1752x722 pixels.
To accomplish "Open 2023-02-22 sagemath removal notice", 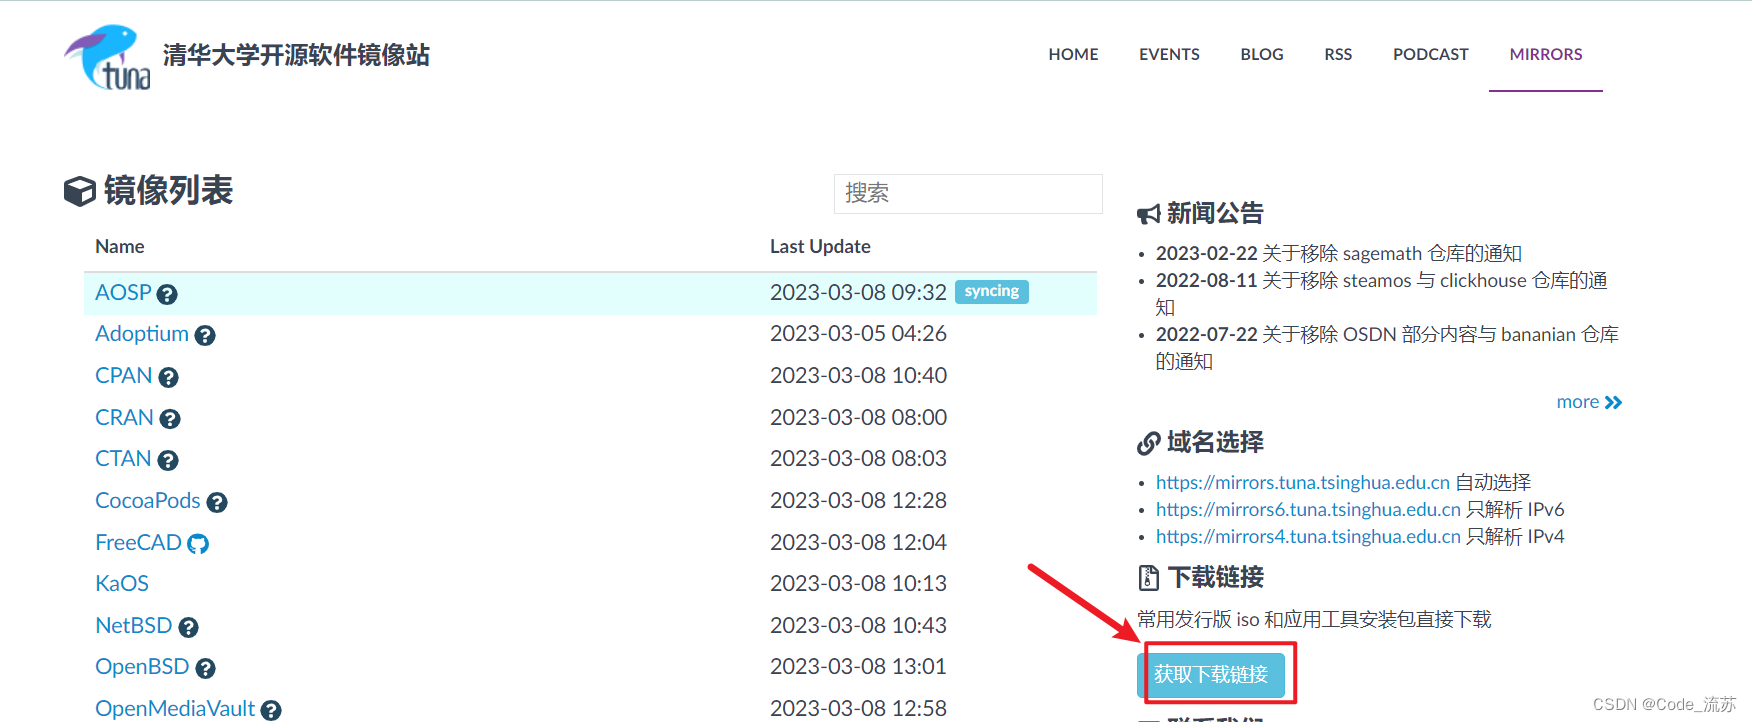I will pos(1339,253).
